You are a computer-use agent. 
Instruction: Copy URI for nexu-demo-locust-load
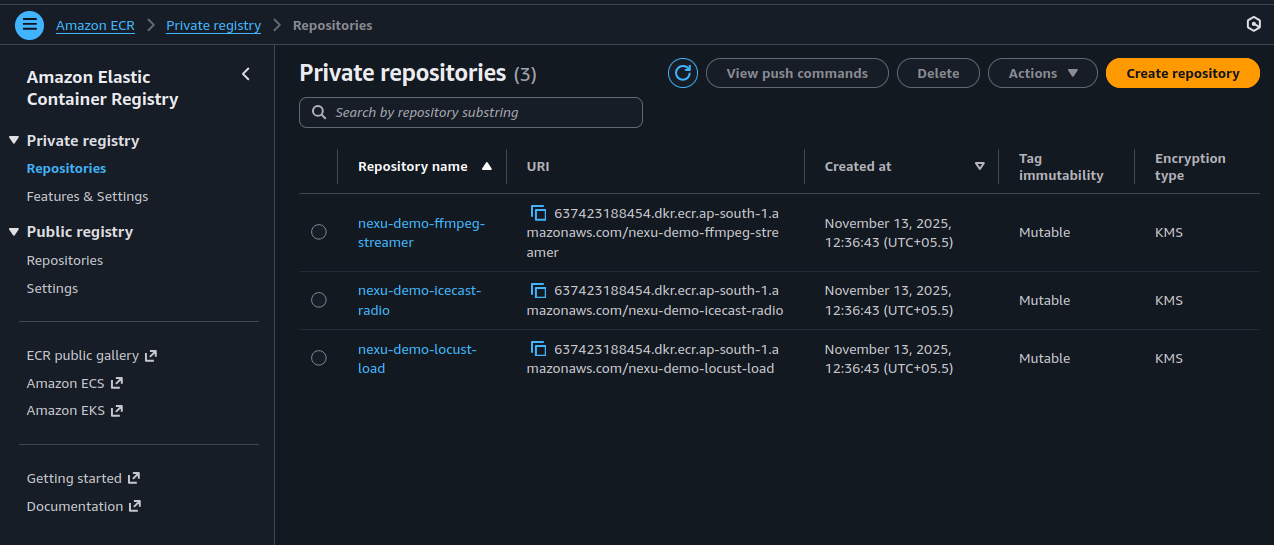click(x=539, y=349)
